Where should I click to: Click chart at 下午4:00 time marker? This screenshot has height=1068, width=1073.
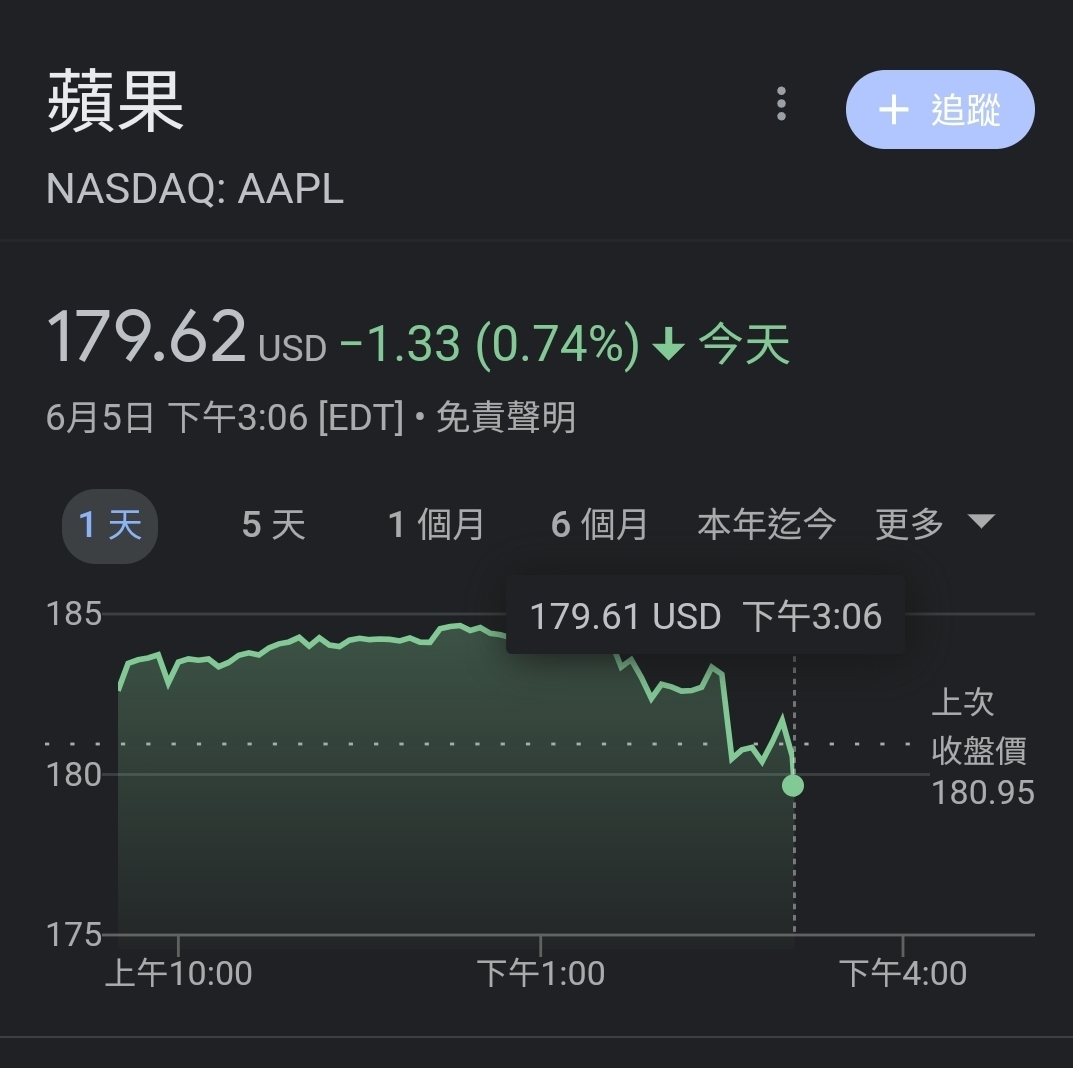903,973
